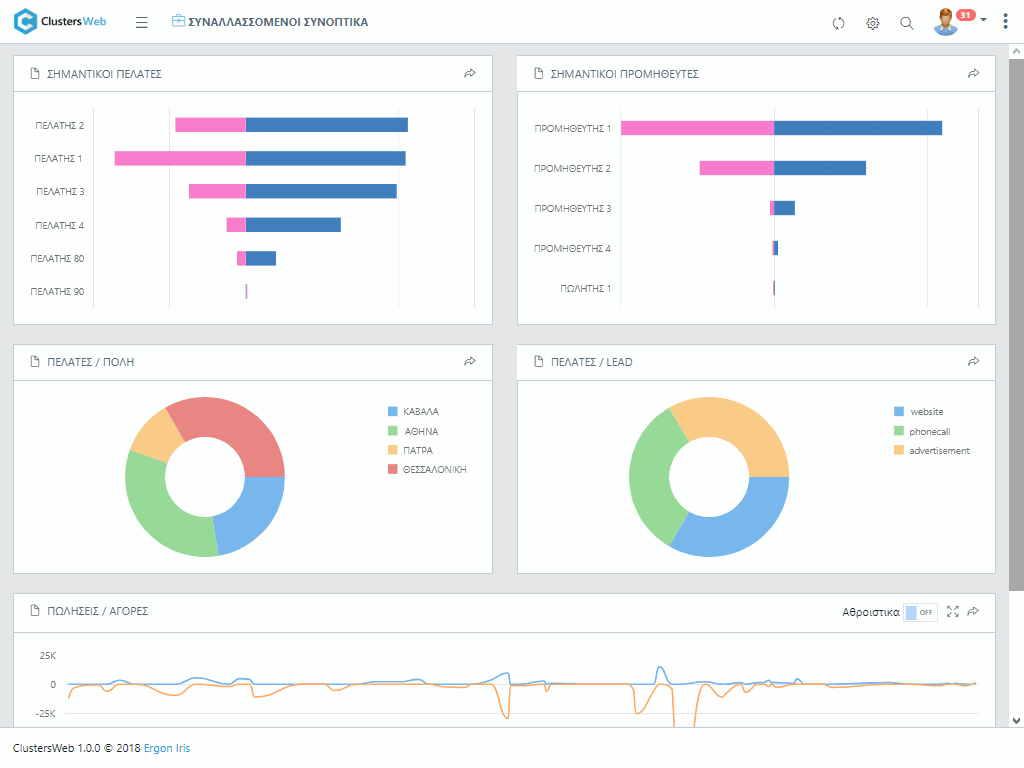Share the ΣΗΜΑΝΤΙΚΟΙ ΠΡΟΜΗΘΕΥΤΕΣ panel
Screen dimensions: 1024x768
coord(973,74)
